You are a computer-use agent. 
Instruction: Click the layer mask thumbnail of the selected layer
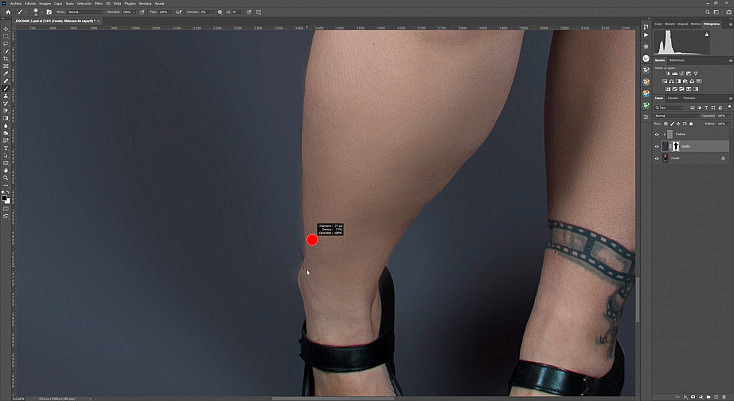click(x=676, y=146)
